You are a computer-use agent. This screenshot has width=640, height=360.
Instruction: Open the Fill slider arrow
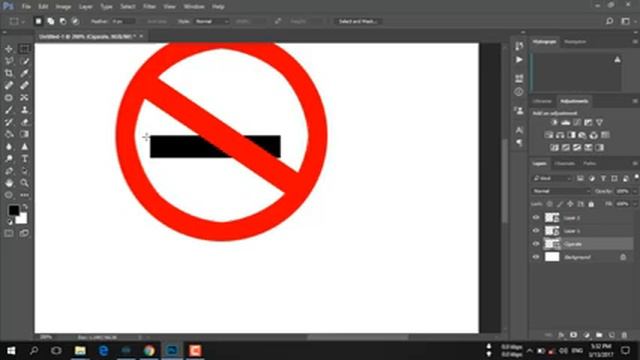[x=635, y=204]
